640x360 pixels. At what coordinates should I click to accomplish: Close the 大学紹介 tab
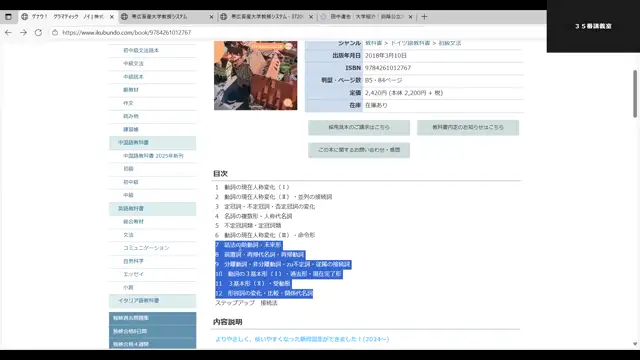coord(411,17)
